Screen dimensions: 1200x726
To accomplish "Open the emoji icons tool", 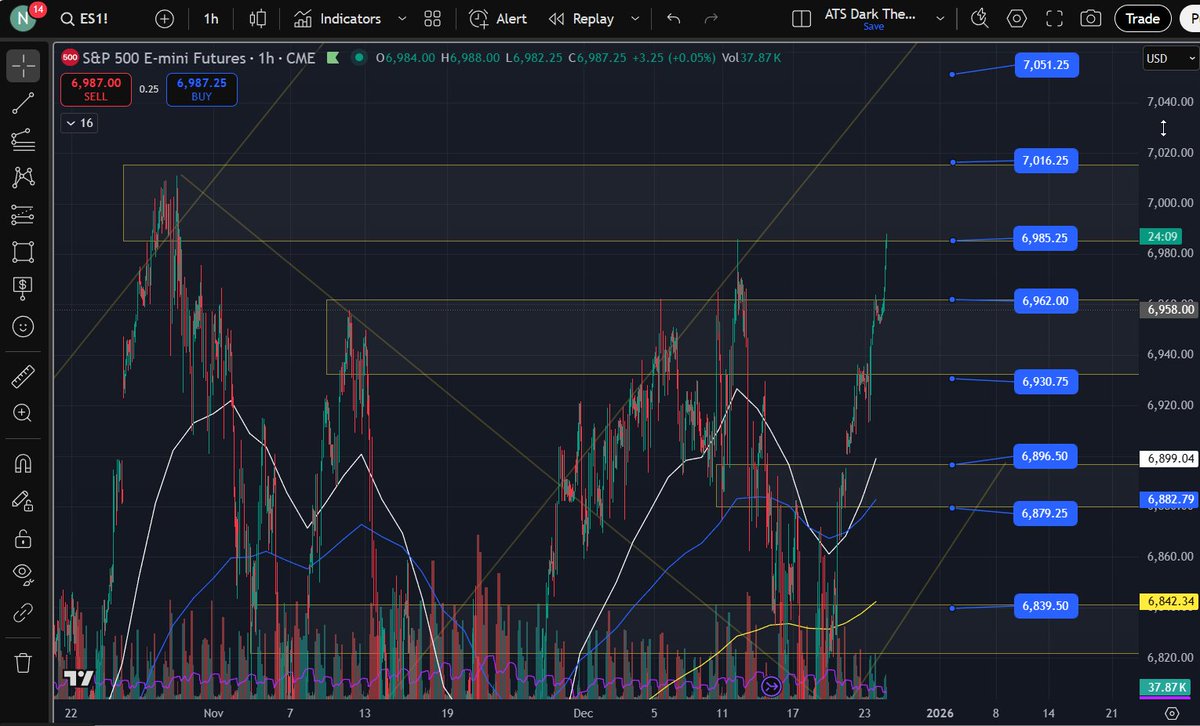I will pos(24,326).
